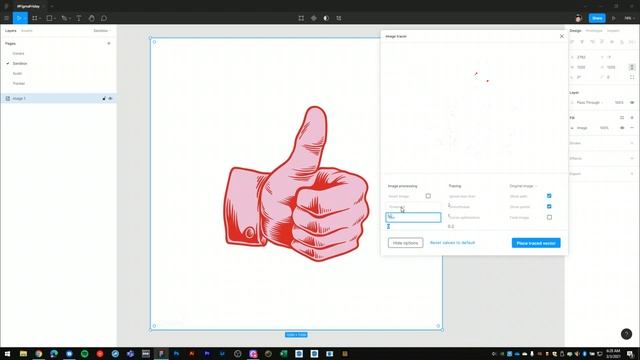Viewport: 640px width, 360px height.
Task: Unlock the Image 1 layer
Action: click(x=104, y=98)
